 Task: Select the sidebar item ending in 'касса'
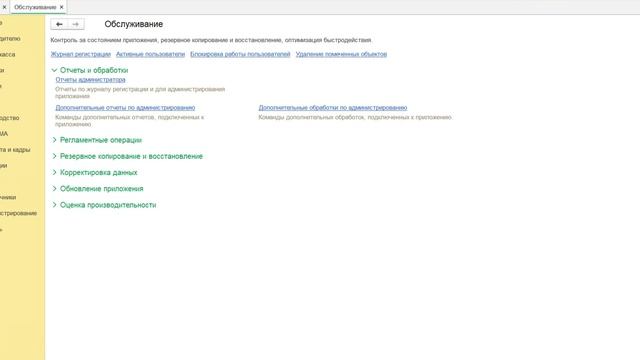[x=8, y=54]
